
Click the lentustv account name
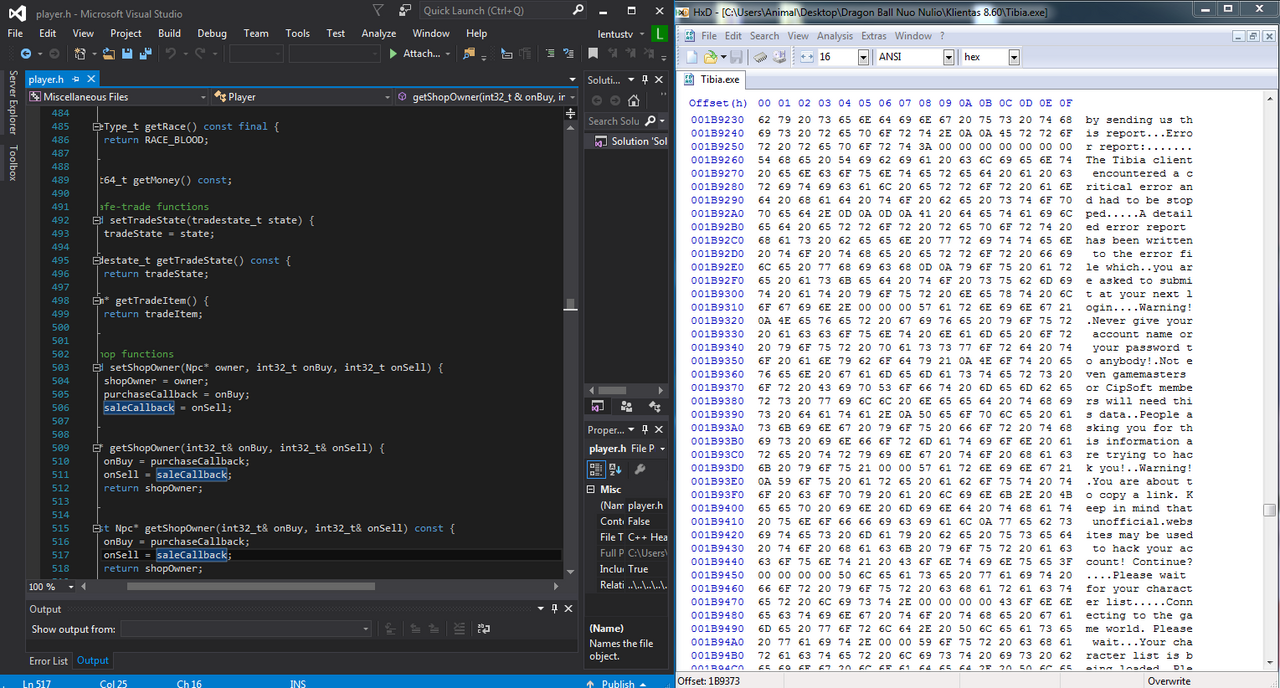[x=614, y=34]
